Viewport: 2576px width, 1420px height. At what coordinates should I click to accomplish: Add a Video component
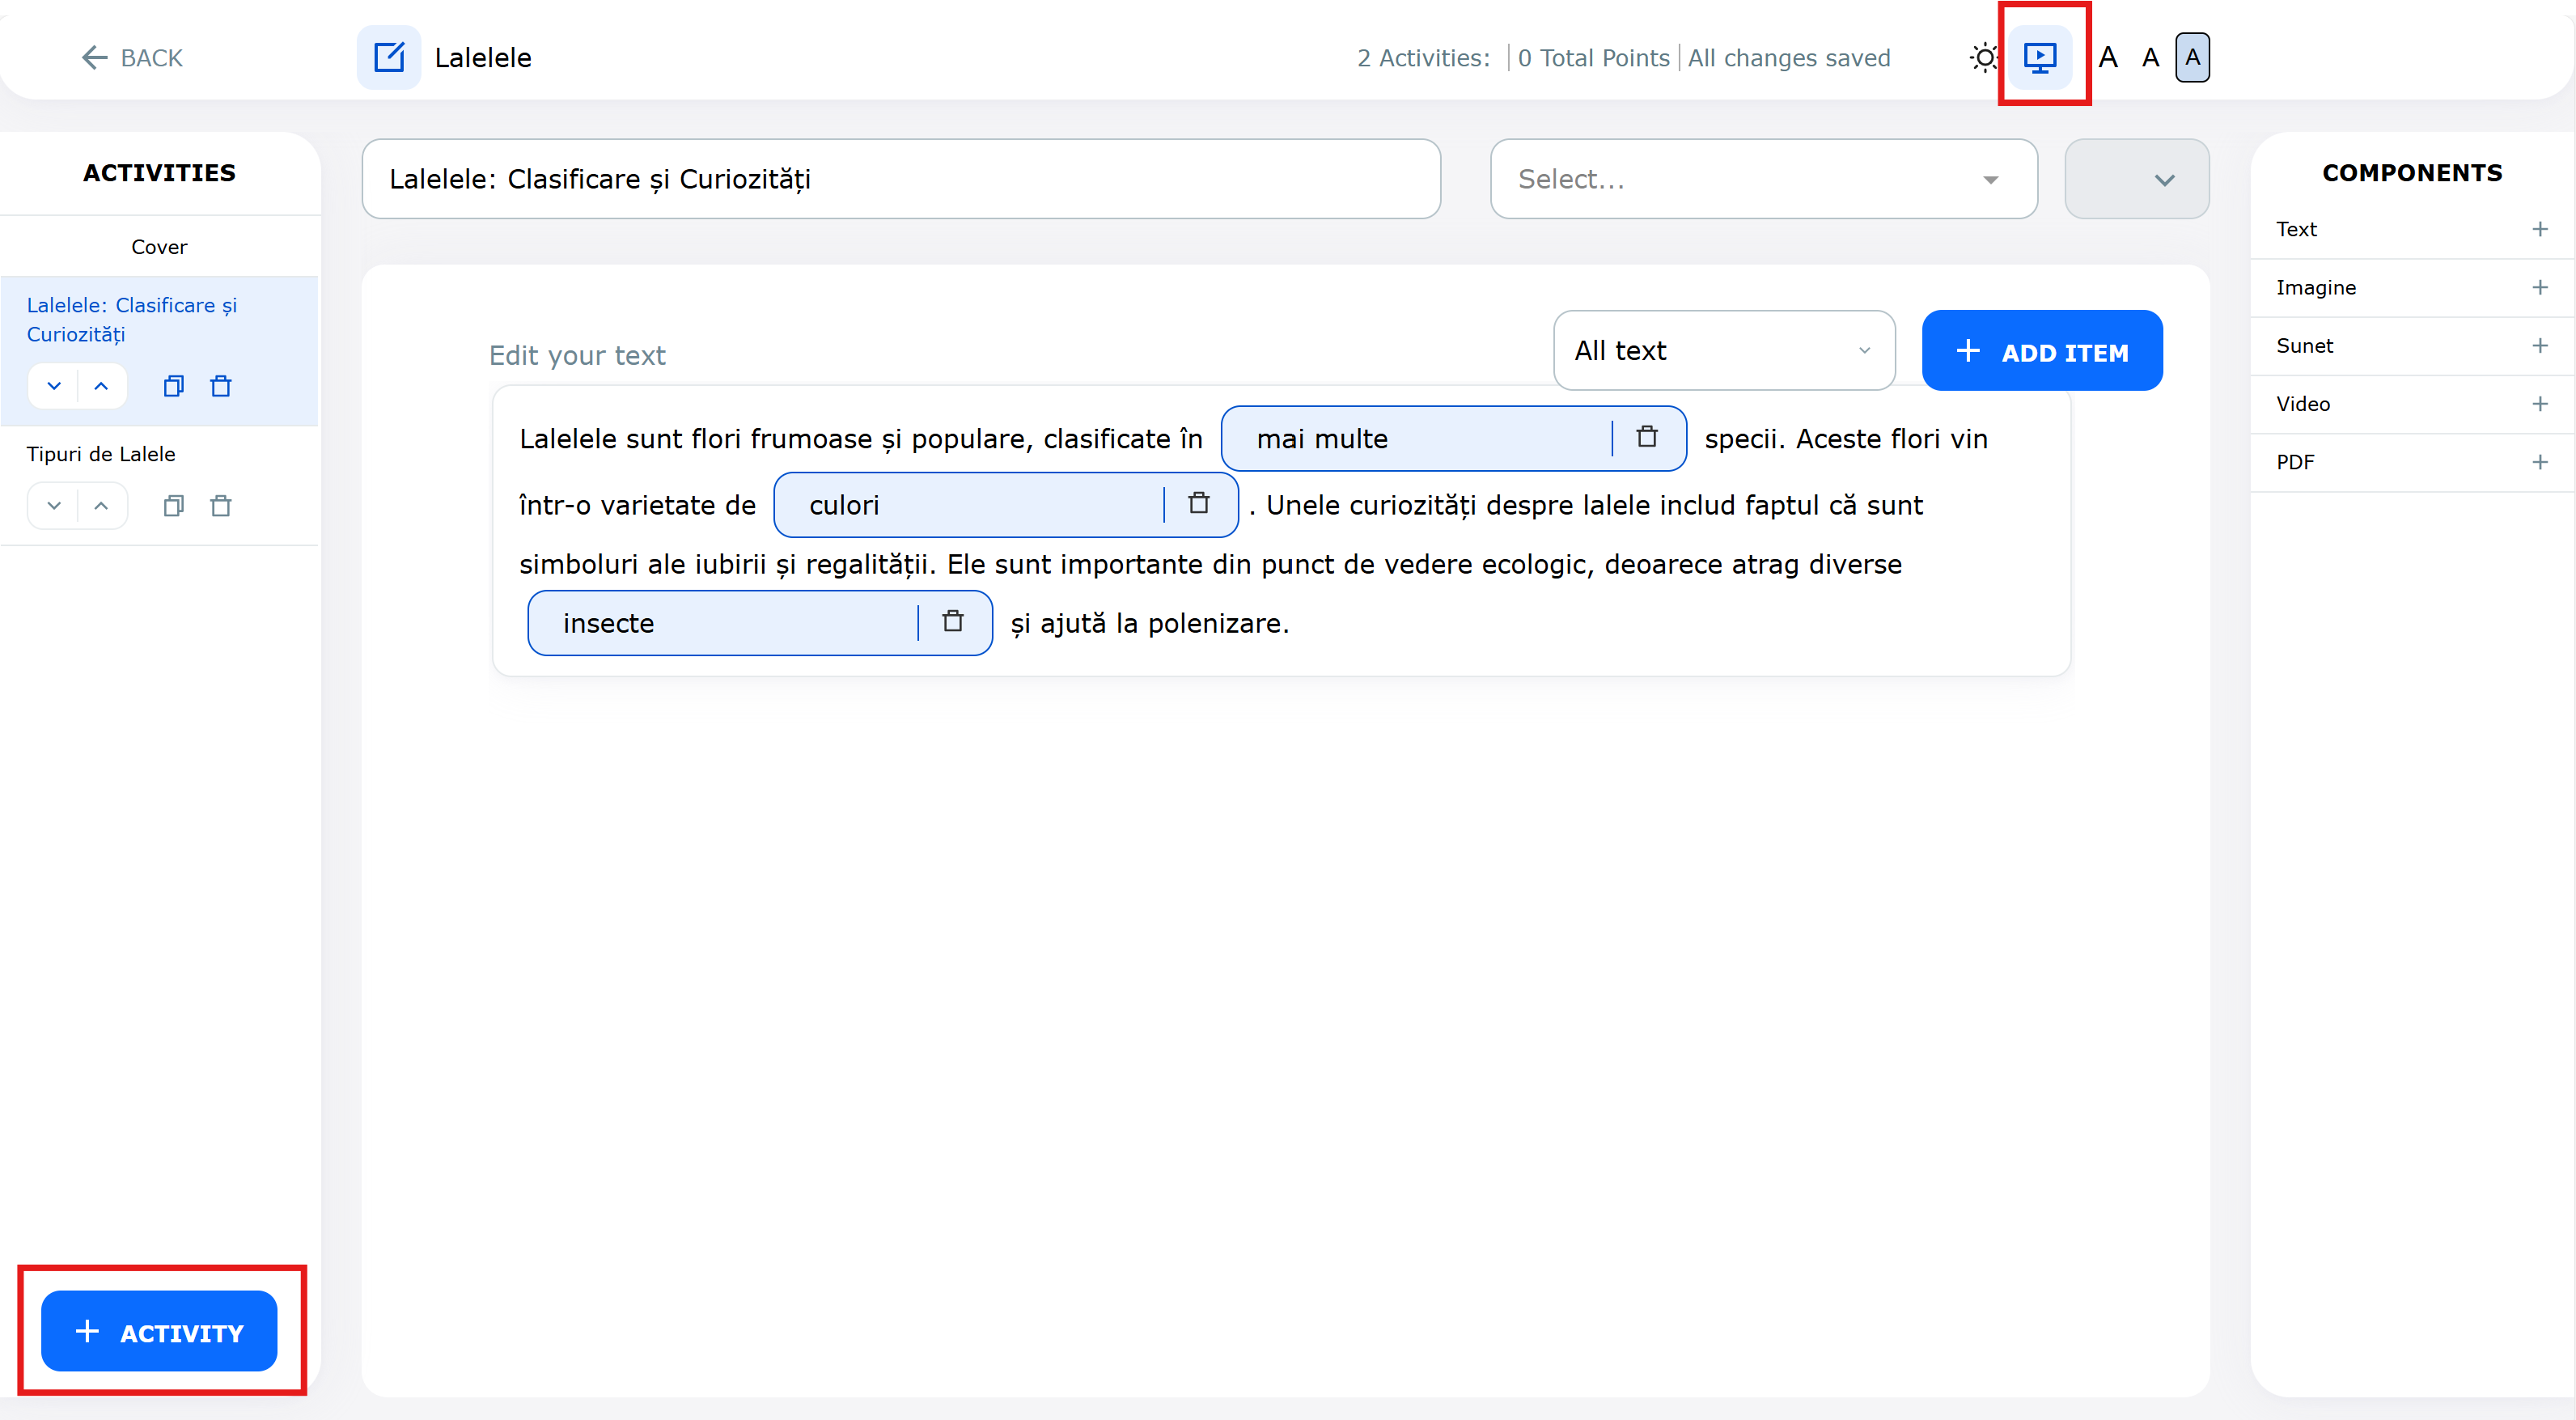pyautogui.click(x=2539, y=404)
